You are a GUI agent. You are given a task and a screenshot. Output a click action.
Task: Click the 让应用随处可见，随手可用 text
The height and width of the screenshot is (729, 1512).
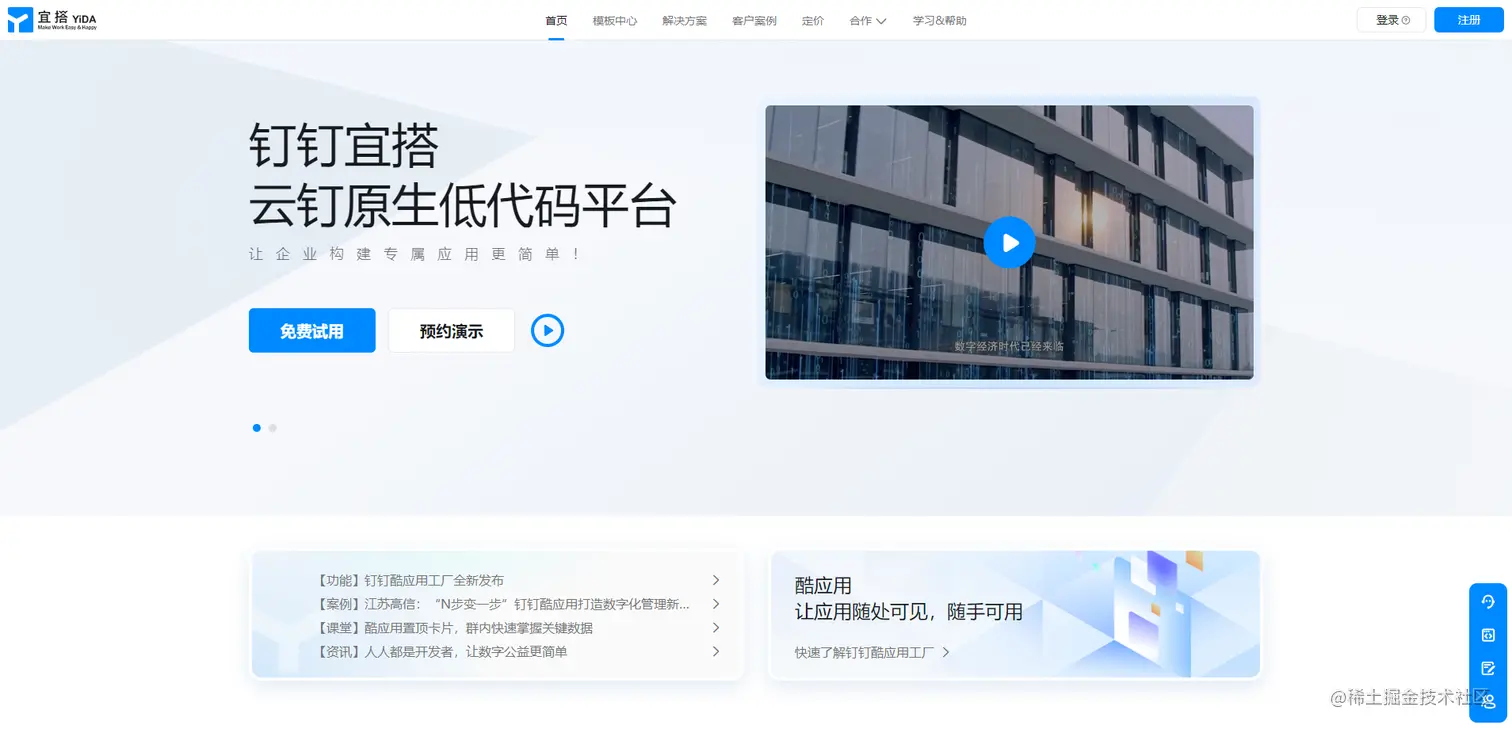(909, 612)
